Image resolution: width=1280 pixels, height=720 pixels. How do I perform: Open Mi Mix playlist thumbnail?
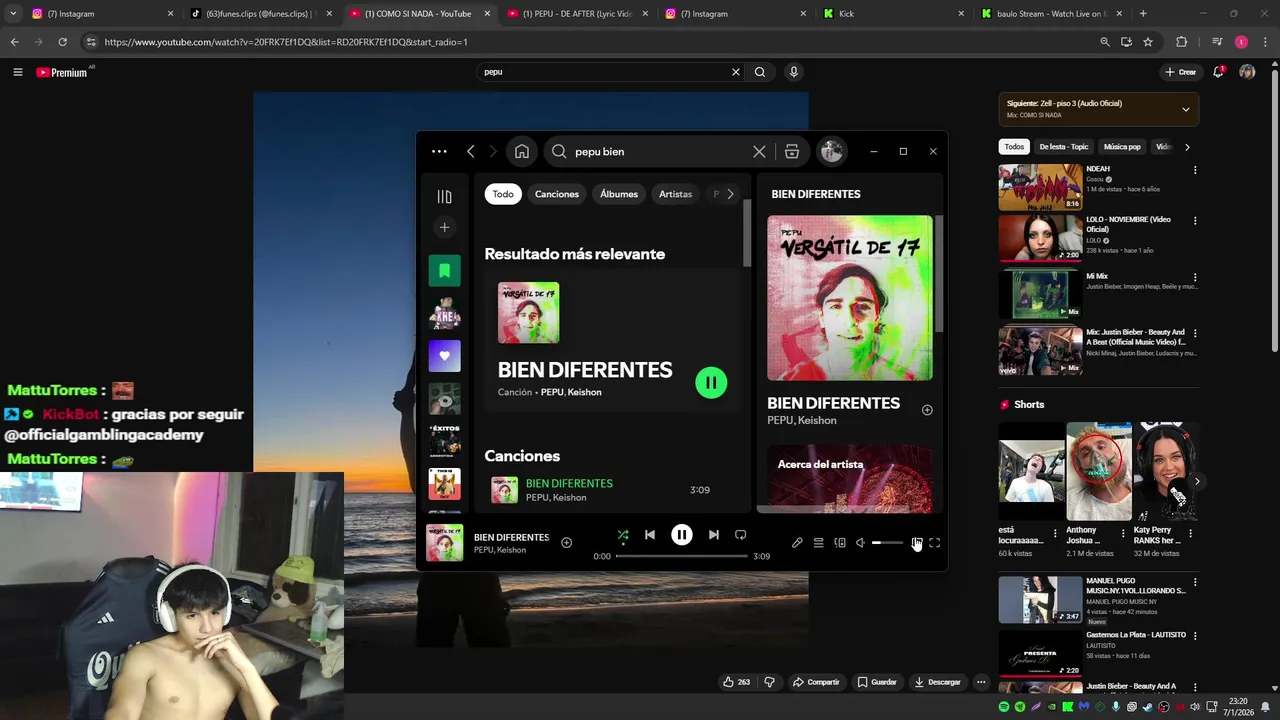coord(1040,294)
